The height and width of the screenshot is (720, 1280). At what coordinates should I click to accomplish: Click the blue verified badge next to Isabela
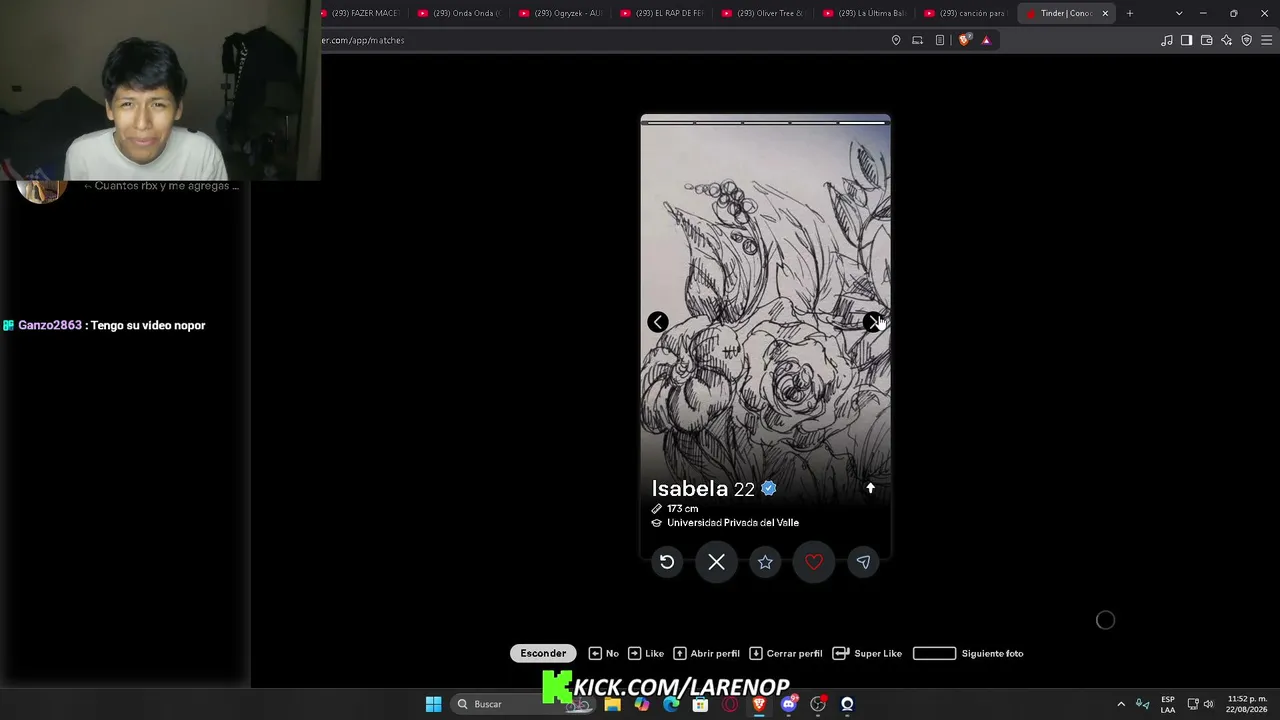[x=769, y=488]
